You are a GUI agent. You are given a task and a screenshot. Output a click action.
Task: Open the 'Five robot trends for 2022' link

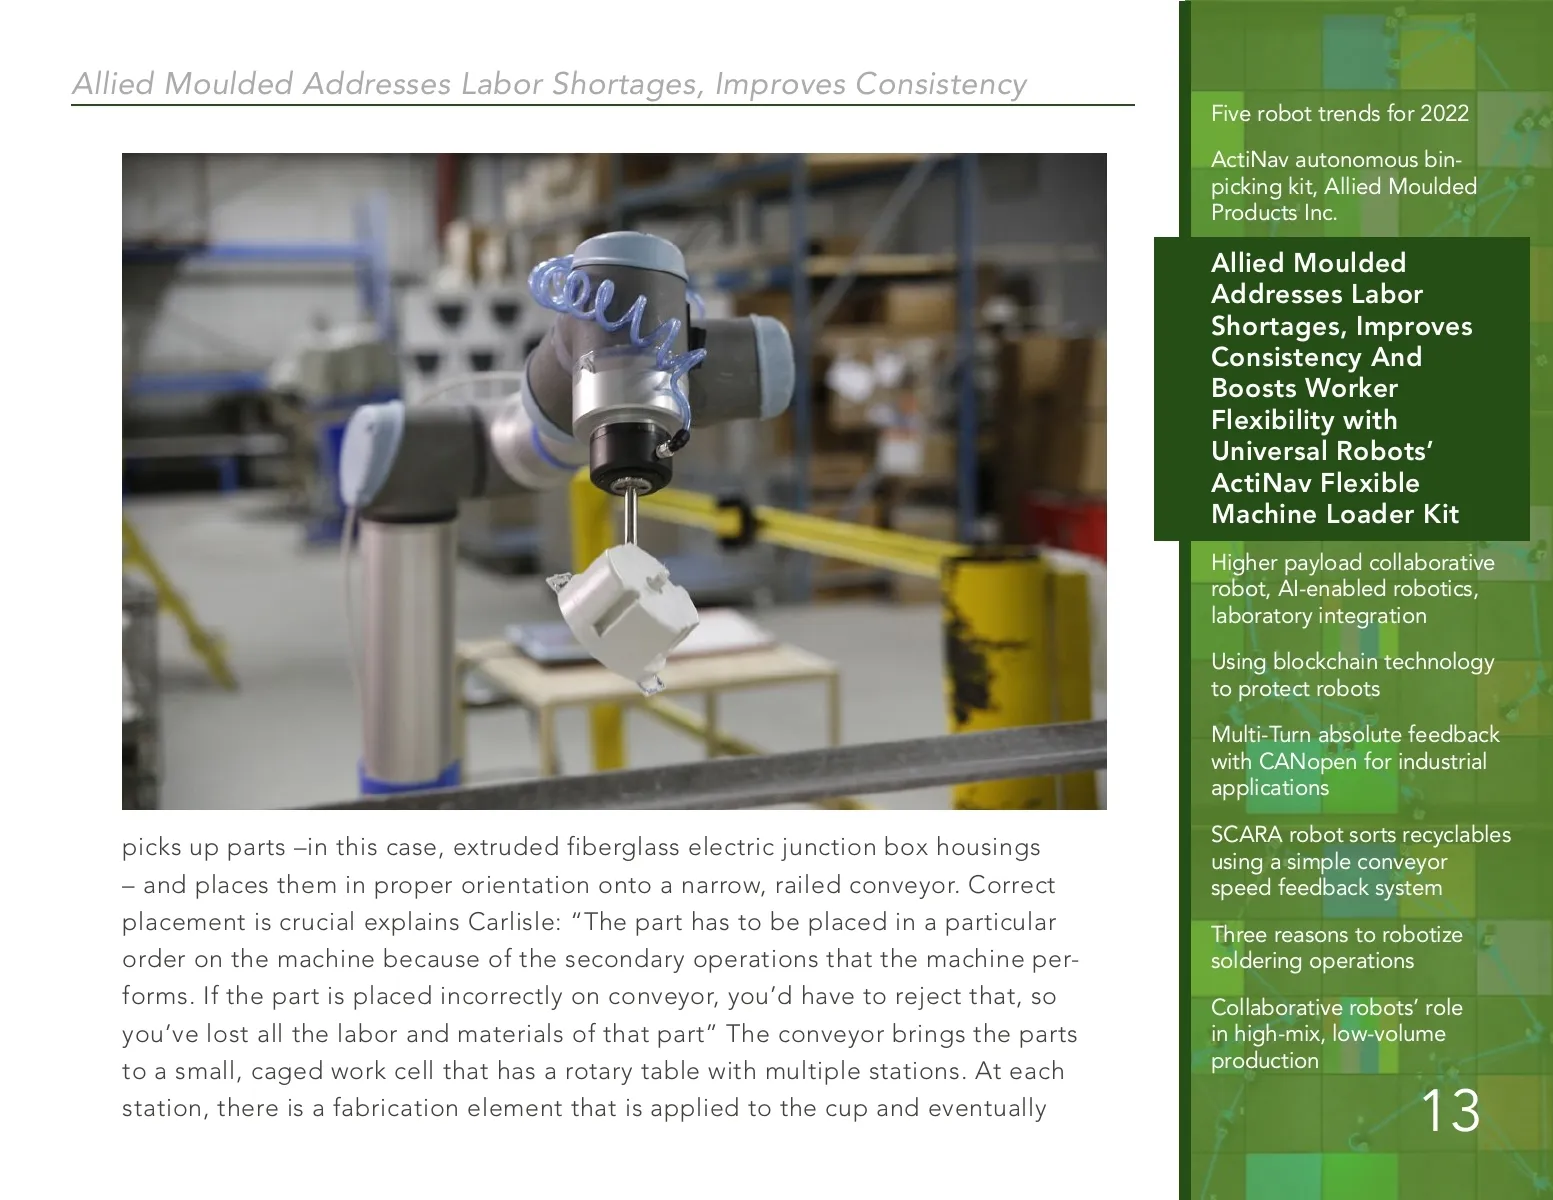tap(1339, 114)
